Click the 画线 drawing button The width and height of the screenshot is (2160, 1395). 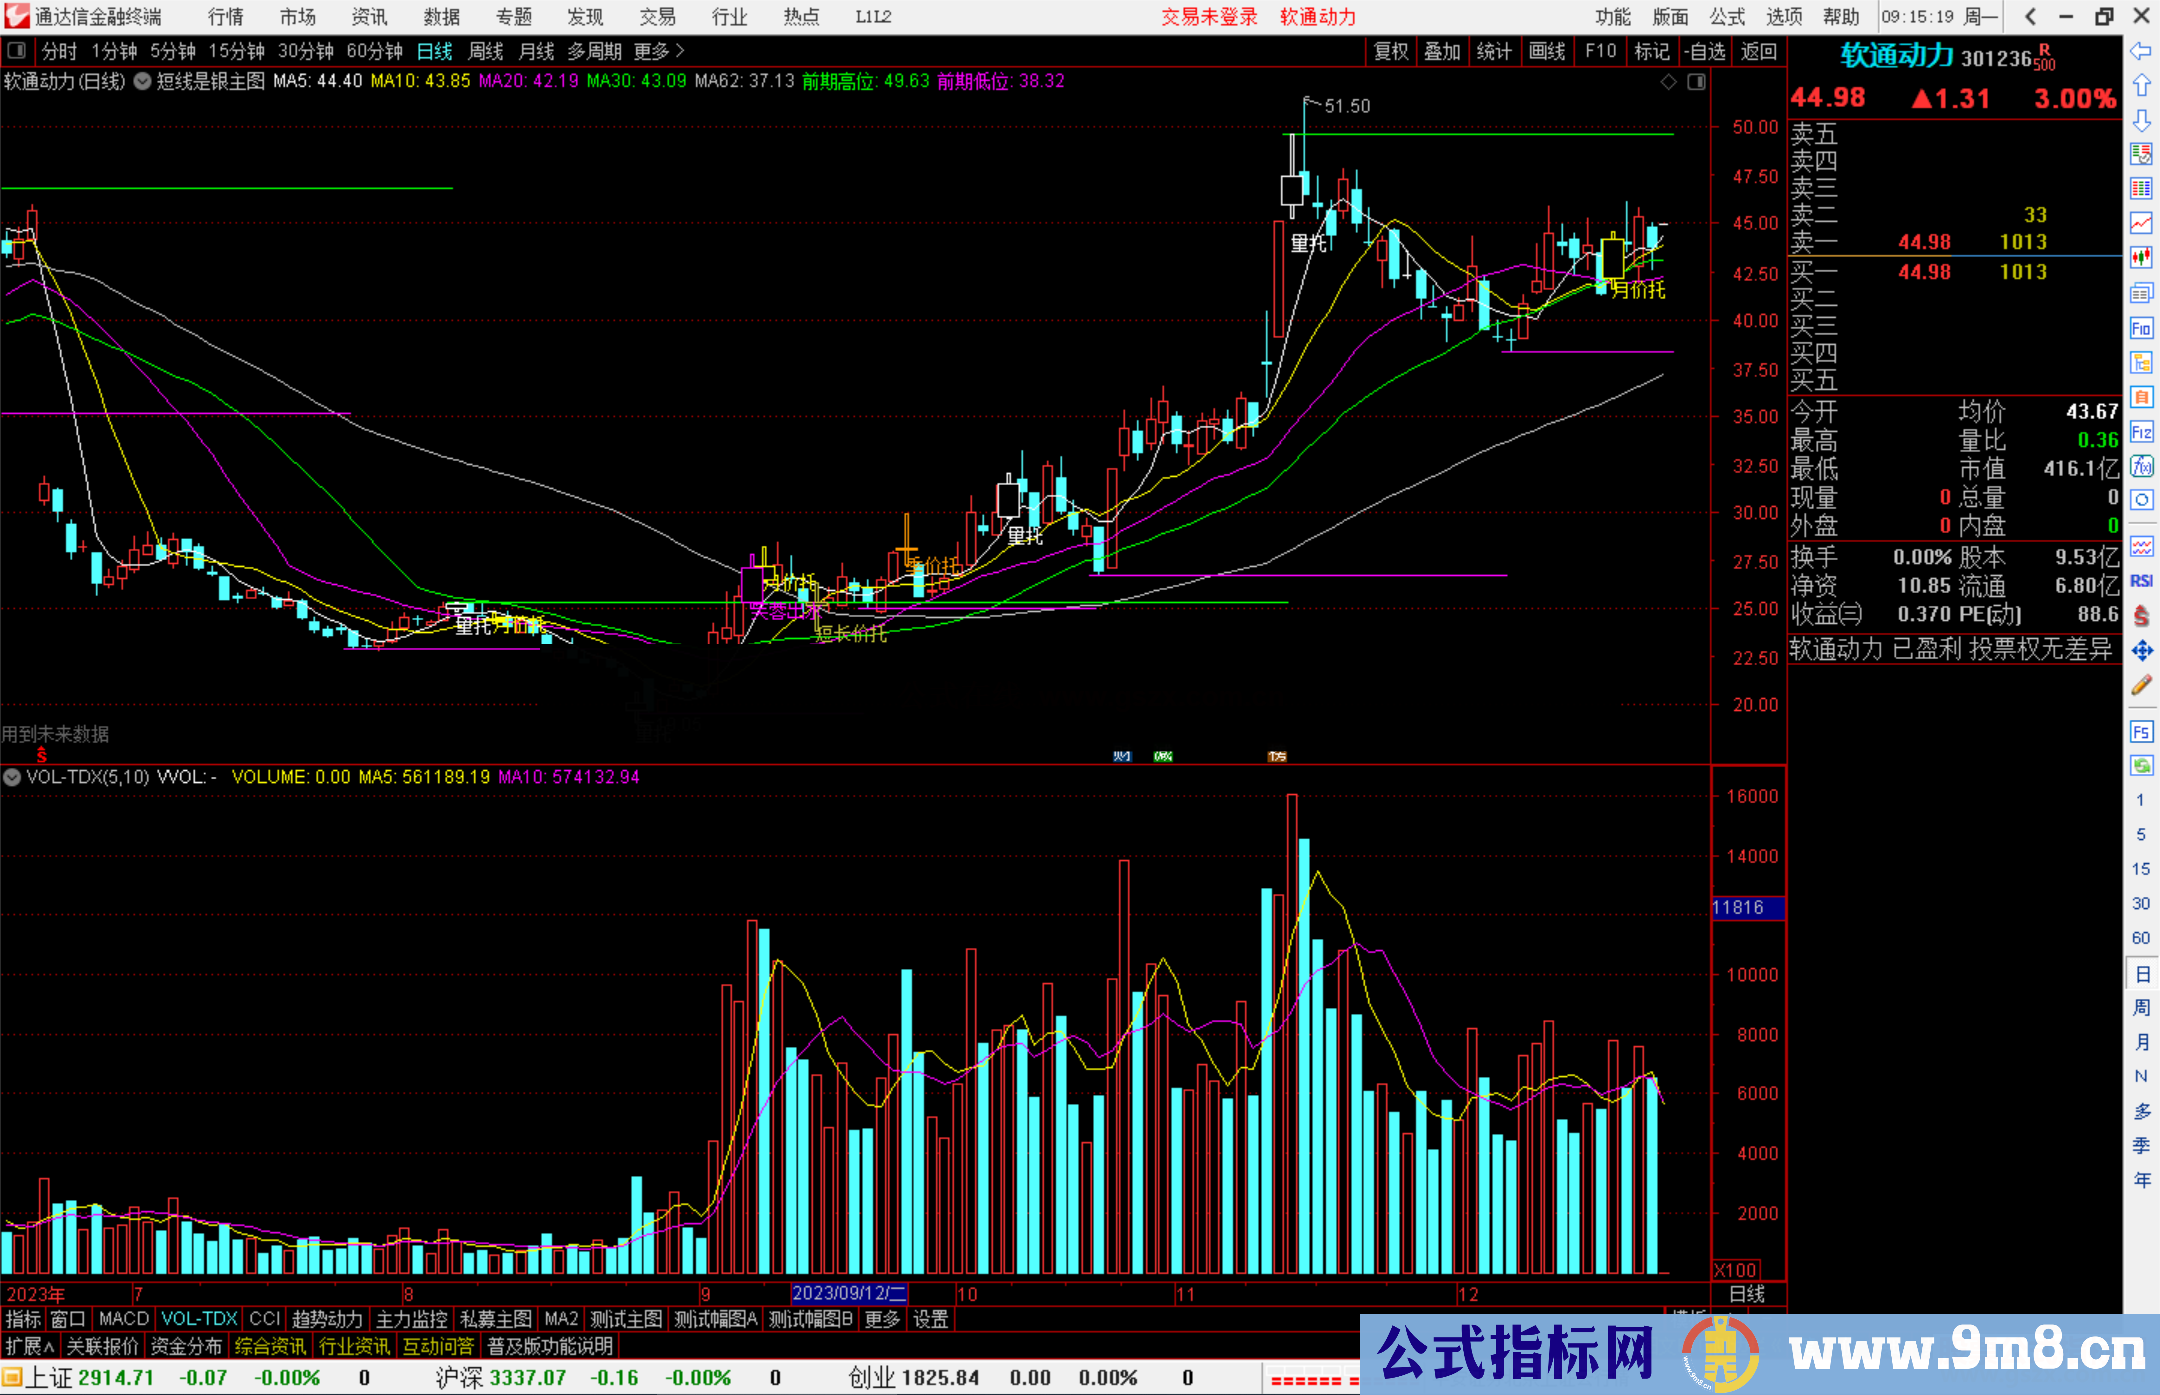tap(1546, 51)
